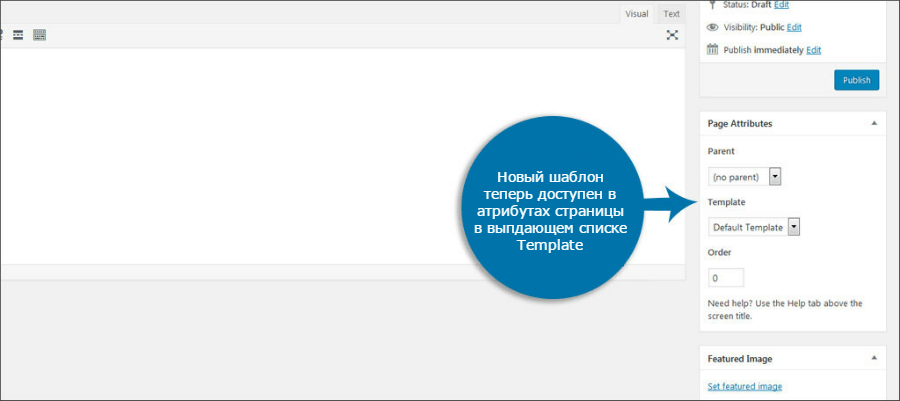This screenshot has height=401, width=900.
Task: Edit the Public visibility setting
Action: pos(794,27)
